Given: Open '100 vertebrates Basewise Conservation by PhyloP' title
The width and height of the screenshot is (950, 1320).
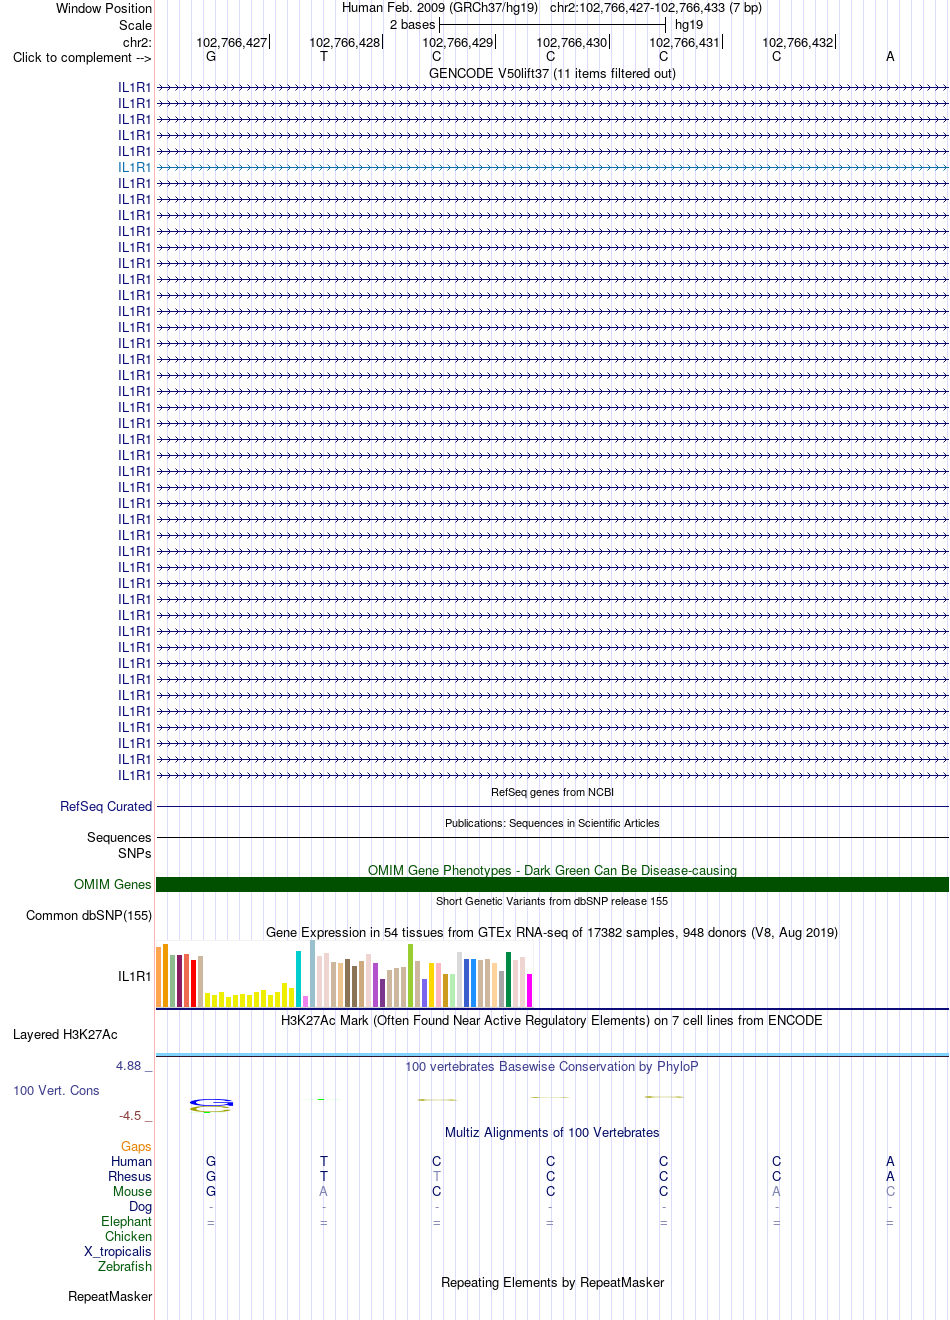Looking at the screenshot, I should coord(552,1066).
